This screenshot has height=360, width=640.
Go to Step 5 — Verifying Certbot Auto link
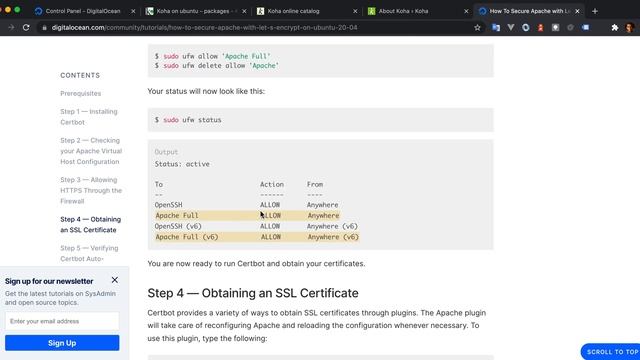(x=89, y=253)
